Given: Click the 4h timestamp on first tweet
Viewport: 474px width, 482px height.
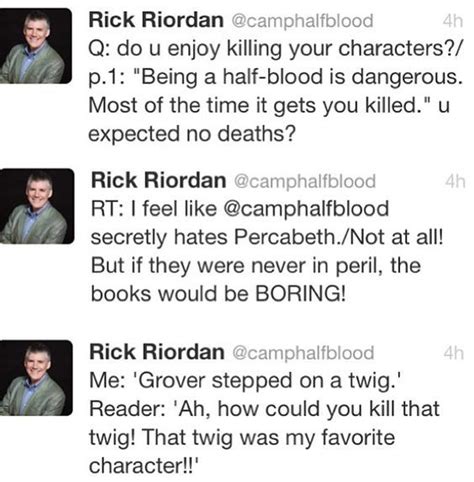Looking at the screenshot, I should click(x=453, y=21).
